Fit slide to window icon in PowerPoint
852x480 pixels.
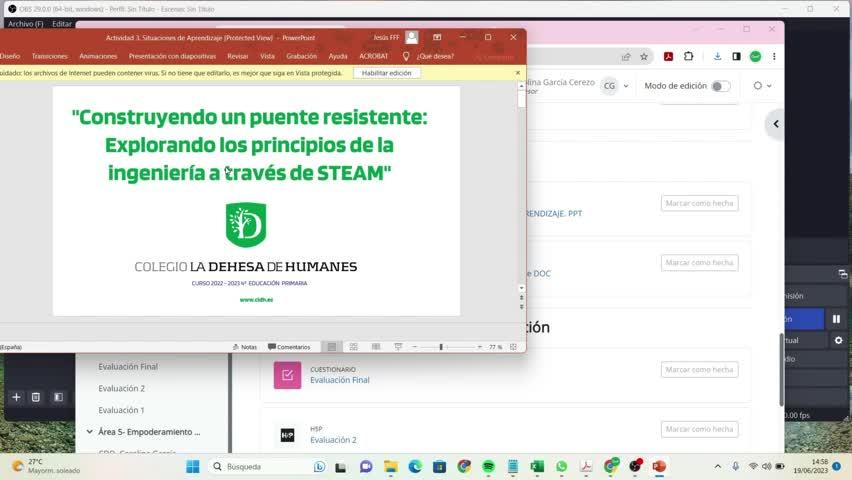point(513,347)
